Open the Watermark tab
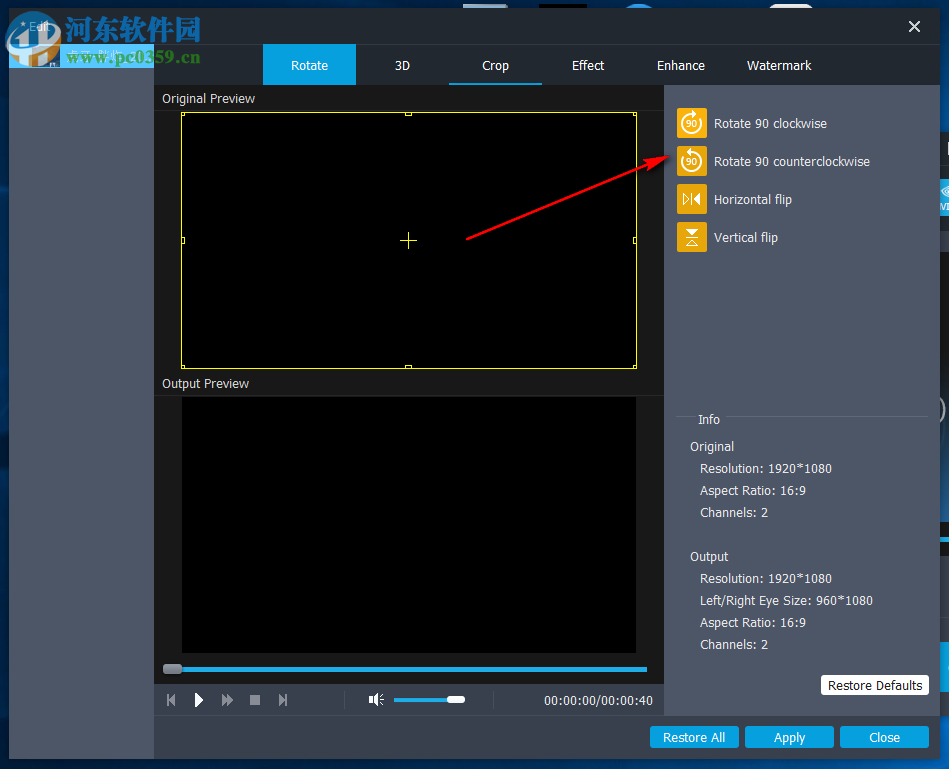 click(779, 65)
